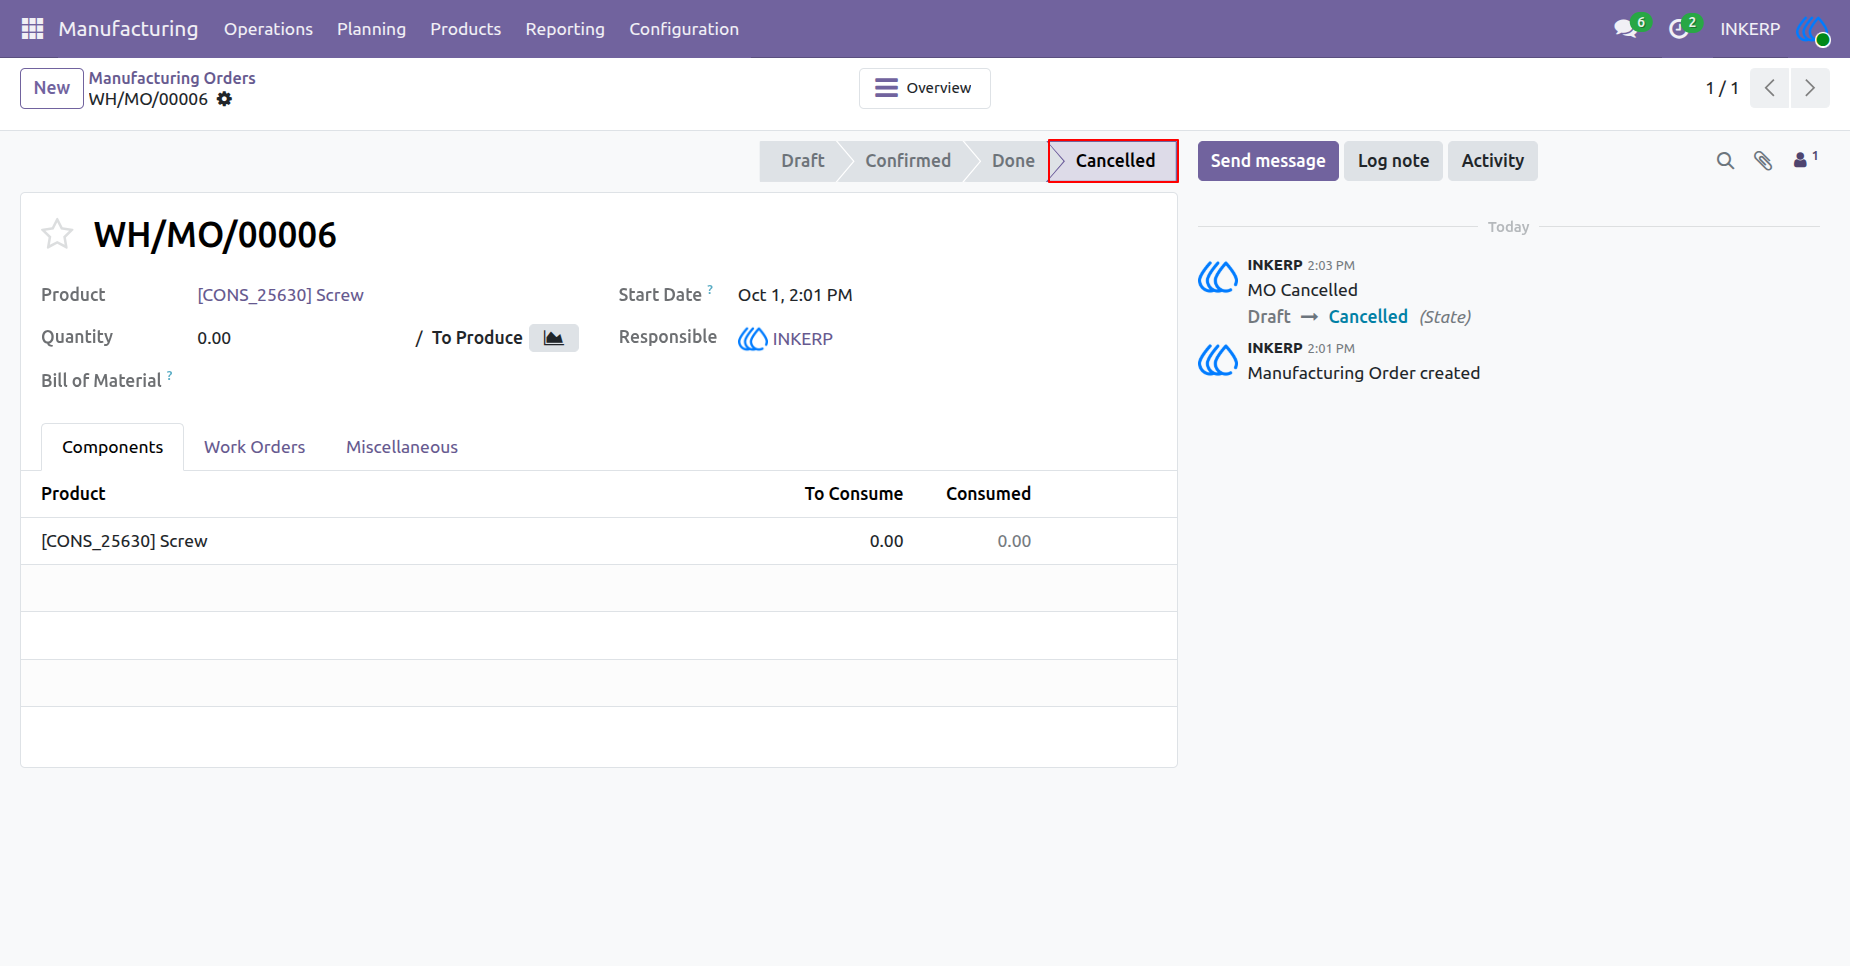Open the Products menu
The height and width of the screenshot is (966, 1850).
pyautogui.click(x=466, y=29)
